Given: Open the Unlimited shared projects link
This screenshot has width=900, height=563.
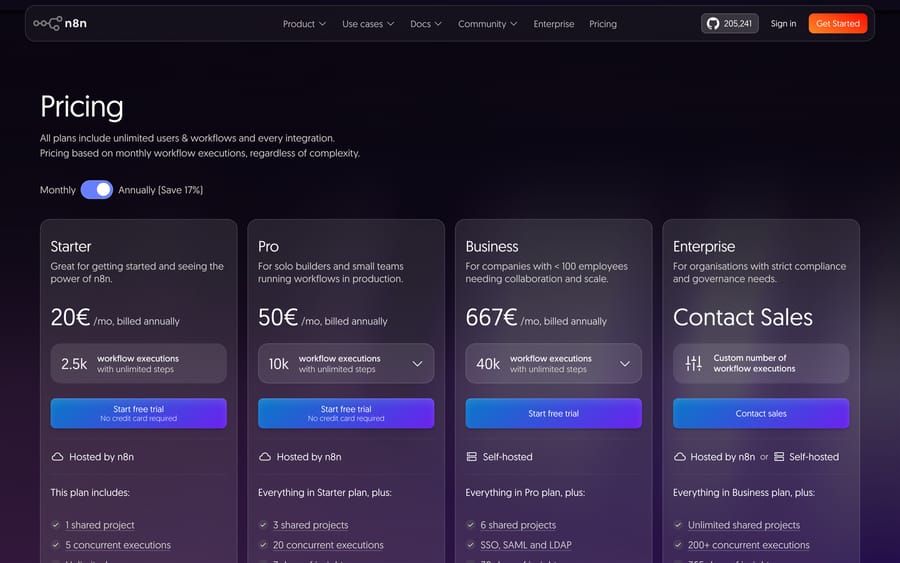Looking at the screenshot, I should [744, 525].
